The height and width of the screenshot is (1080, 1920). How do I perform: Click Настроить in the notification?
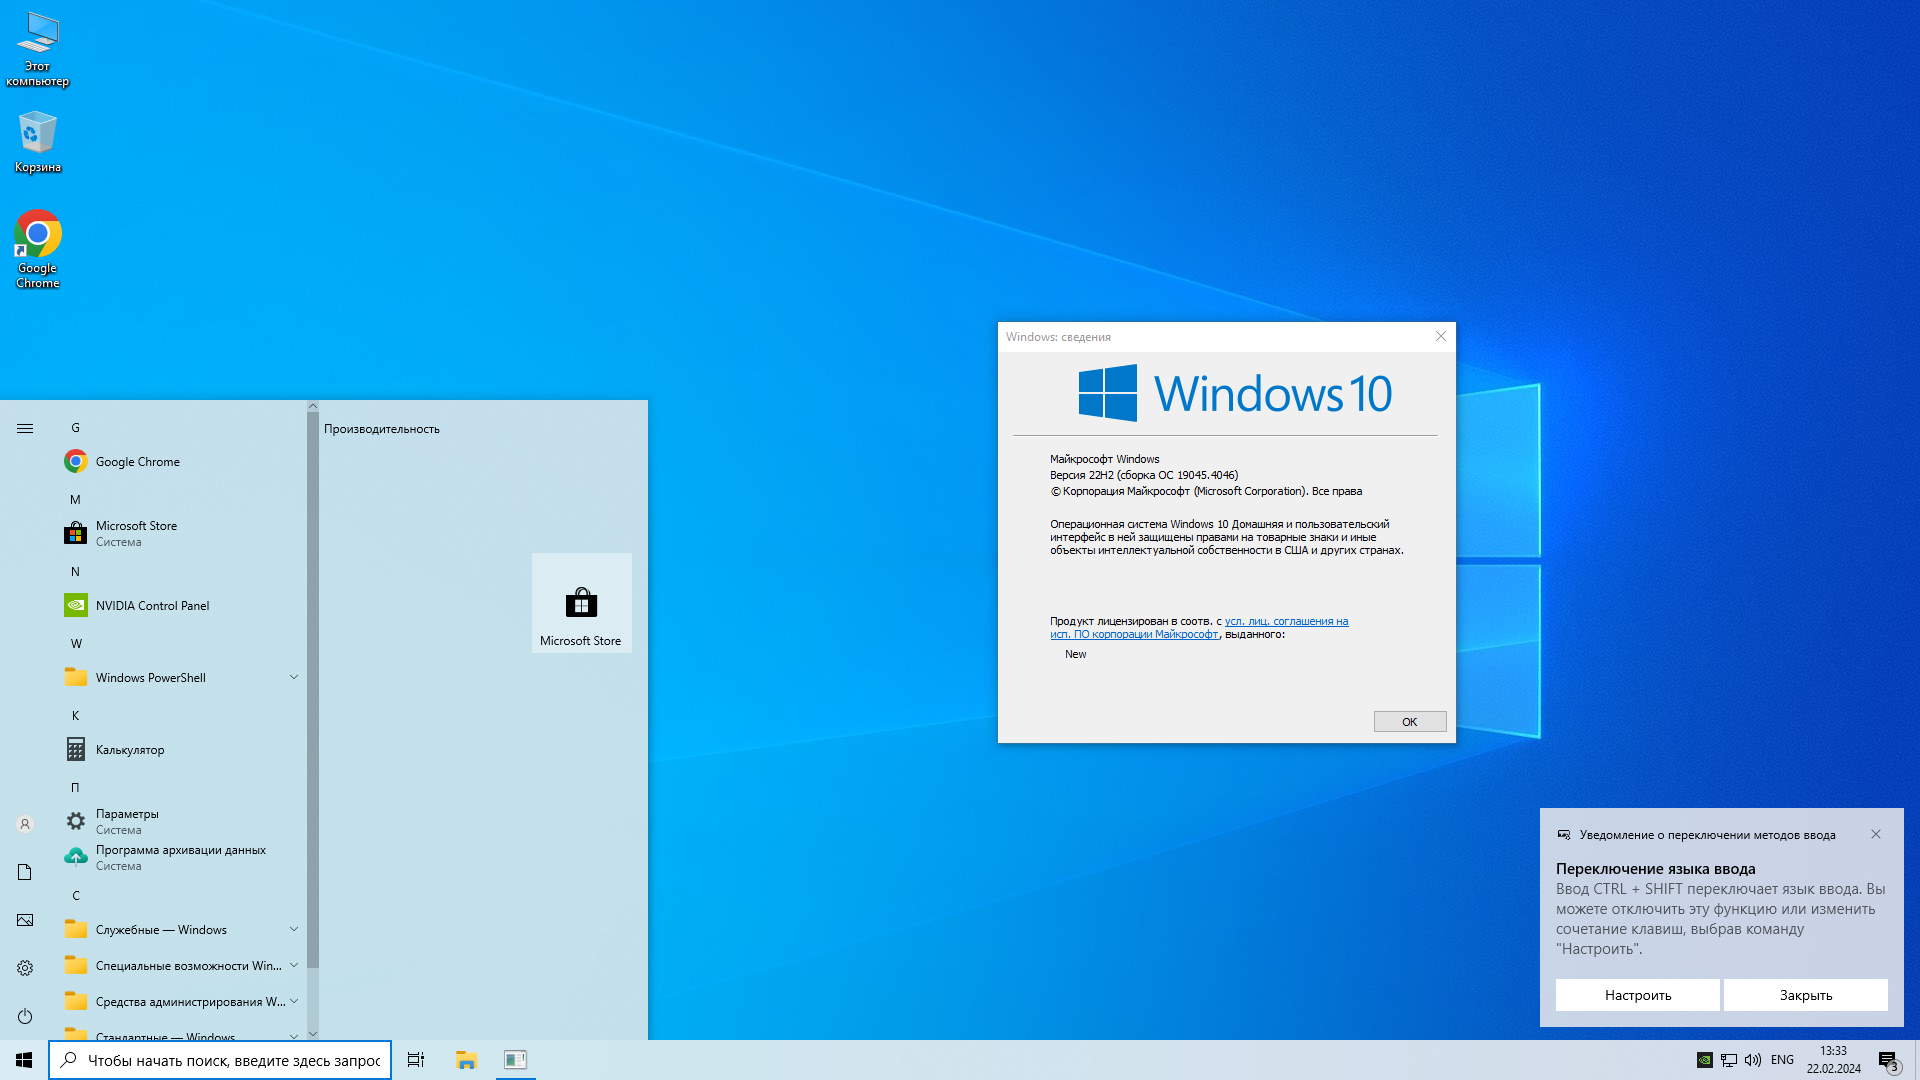(1637, 995)
